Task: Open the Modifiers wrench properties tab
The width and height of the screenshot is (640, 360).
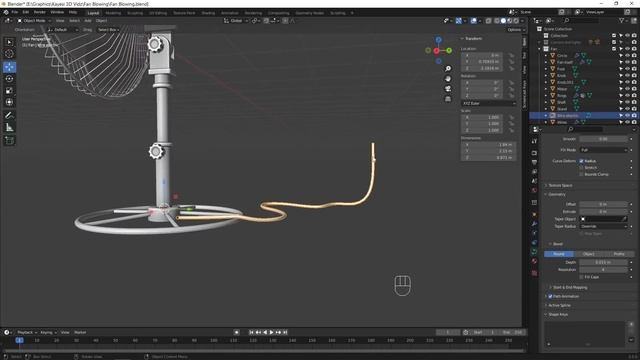Action: point(534,224)
